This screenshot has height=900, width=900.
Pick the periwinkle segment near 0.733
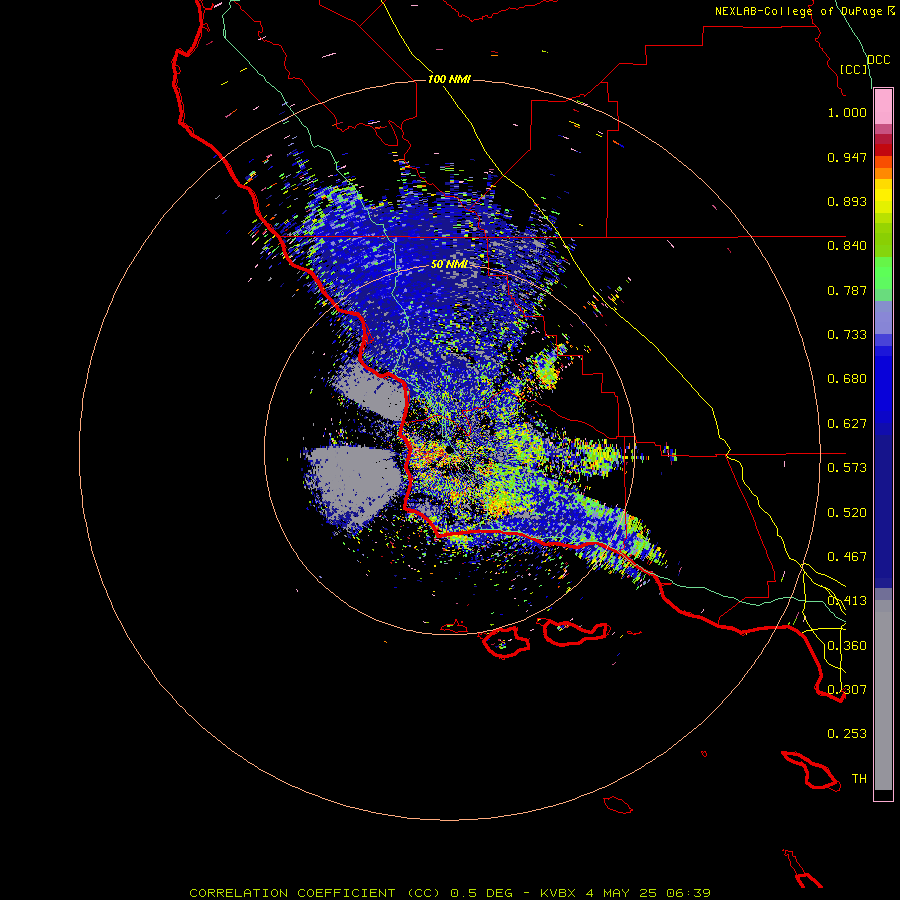pos(883,317)
